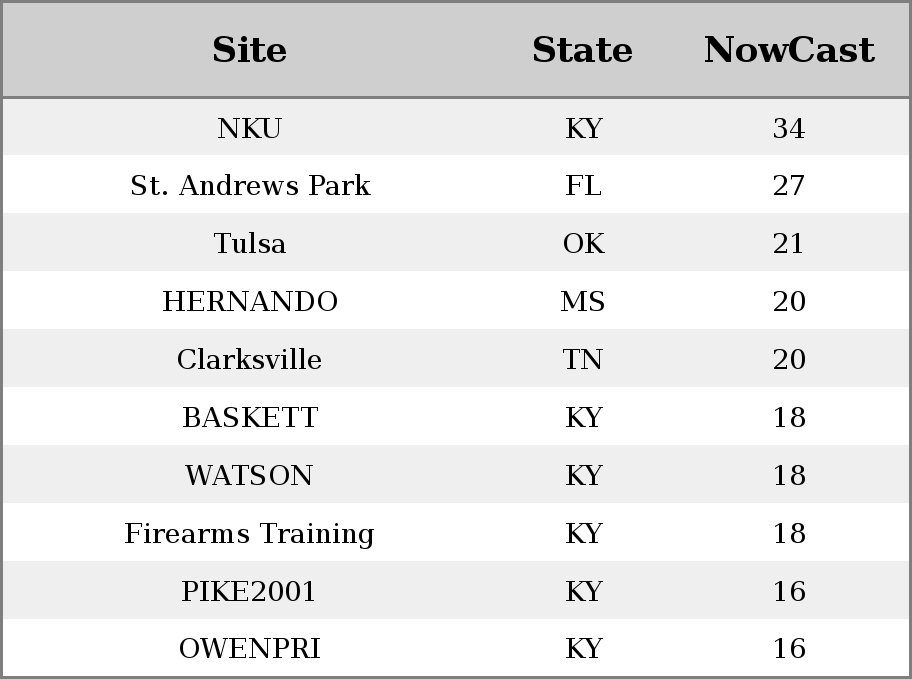Click NowCast value 34 for NKU

(x=789, y=128)
